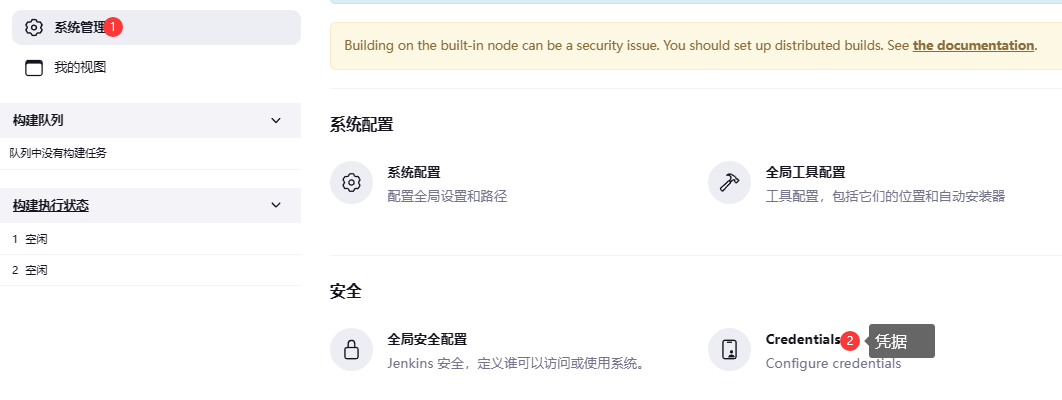Open the 系统配置 gear icon
The width and height of the screenshot is (1062, 400).
352,183
